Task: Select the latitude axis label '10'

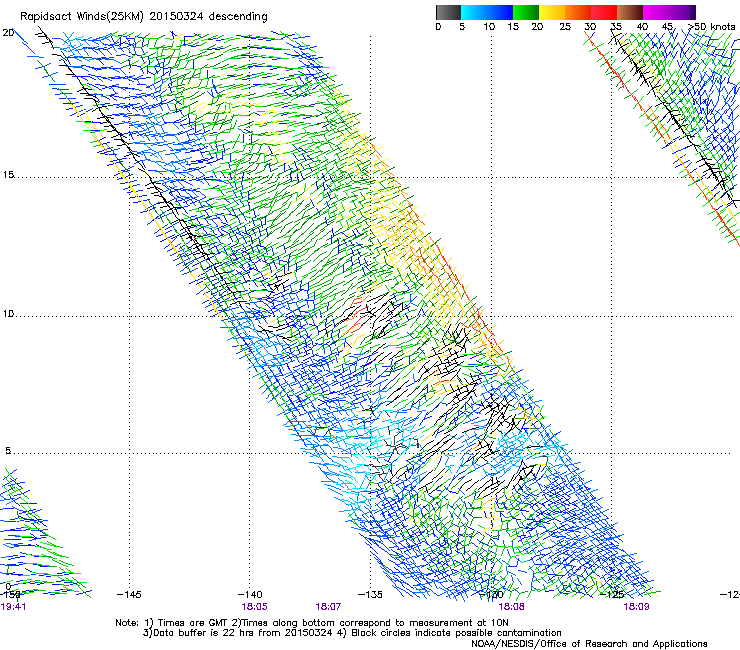Action: pyautogui.click(x=8, y=314)
